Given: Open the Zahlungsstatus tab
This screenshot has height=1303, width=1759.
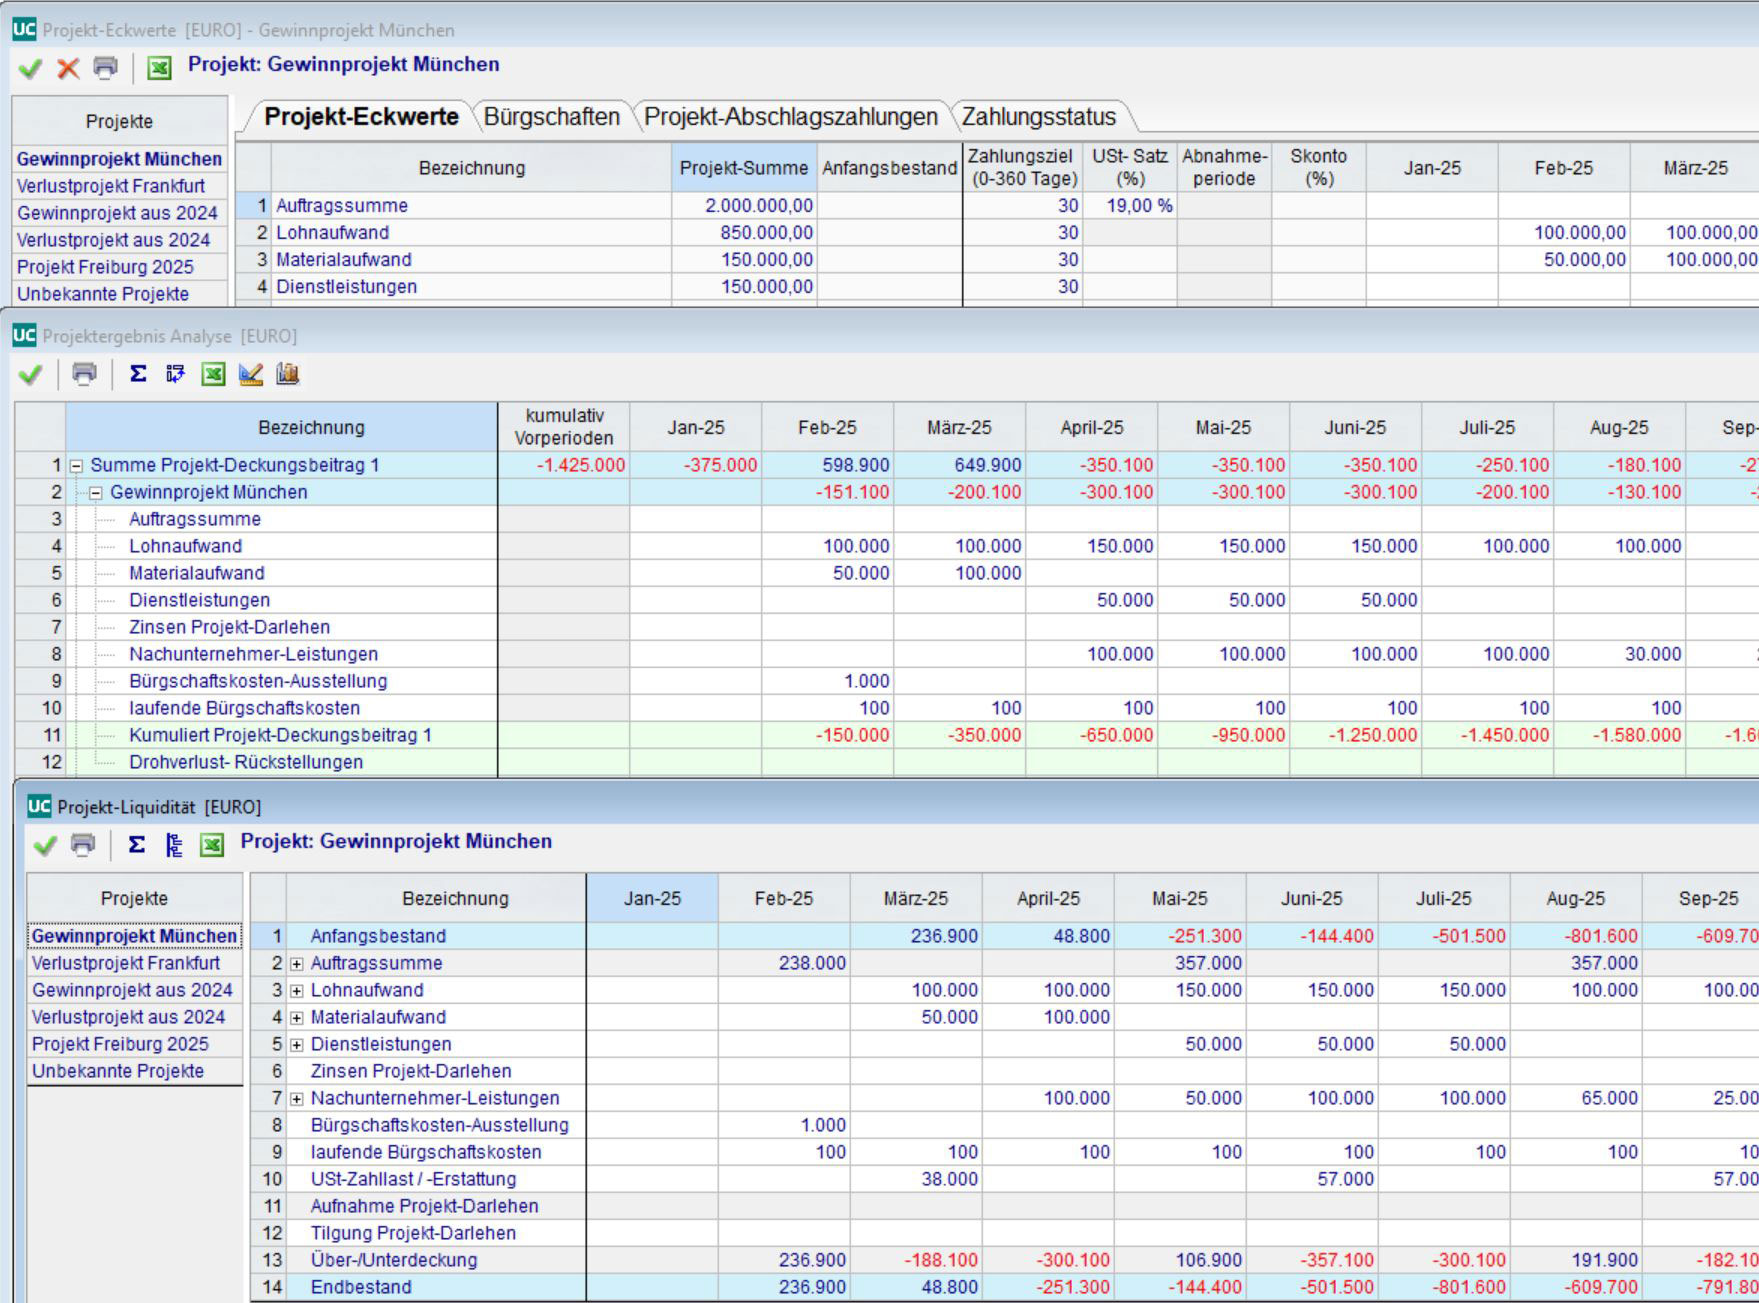Looking at the screenshot, I should 1038,117.
